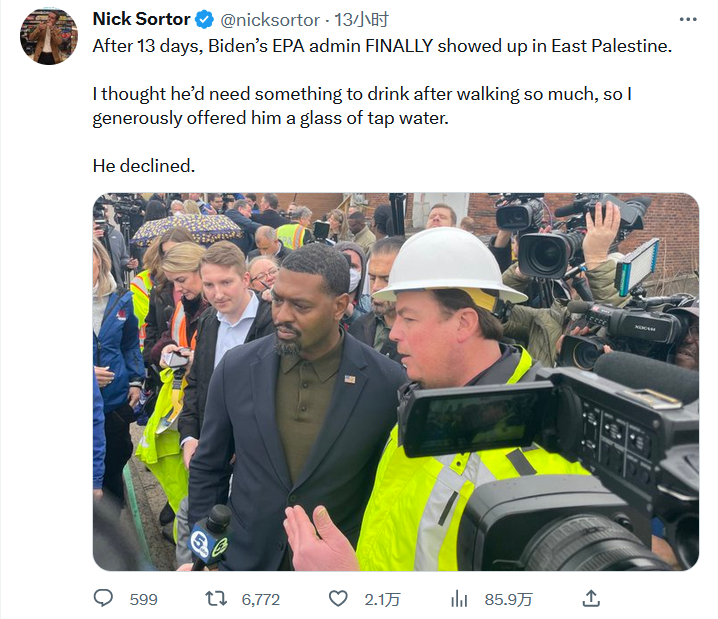718x619 pixels.
Task: Click the retweet arrows icon
Action: pyautogui.click(x=215, y=598)
